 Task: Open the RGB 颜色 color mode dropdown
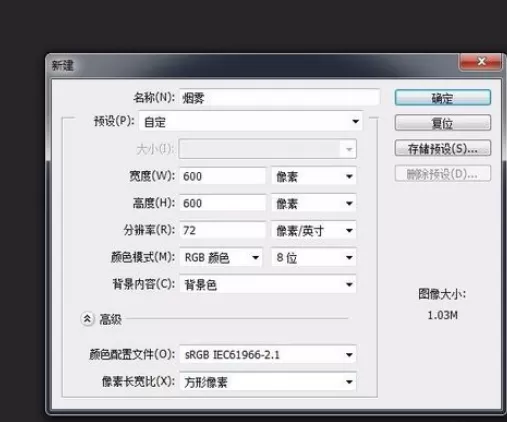click(221, 257)
